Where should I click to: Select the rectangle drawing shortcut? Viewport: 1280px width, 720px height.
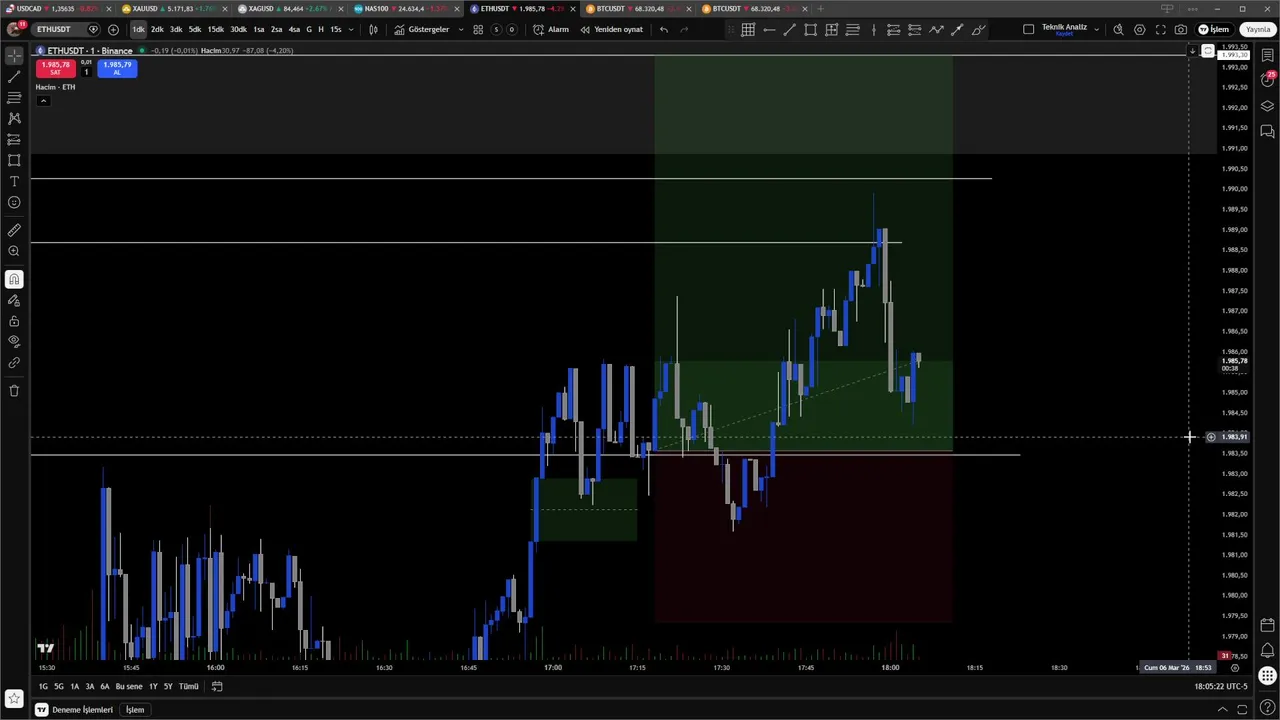810,29
